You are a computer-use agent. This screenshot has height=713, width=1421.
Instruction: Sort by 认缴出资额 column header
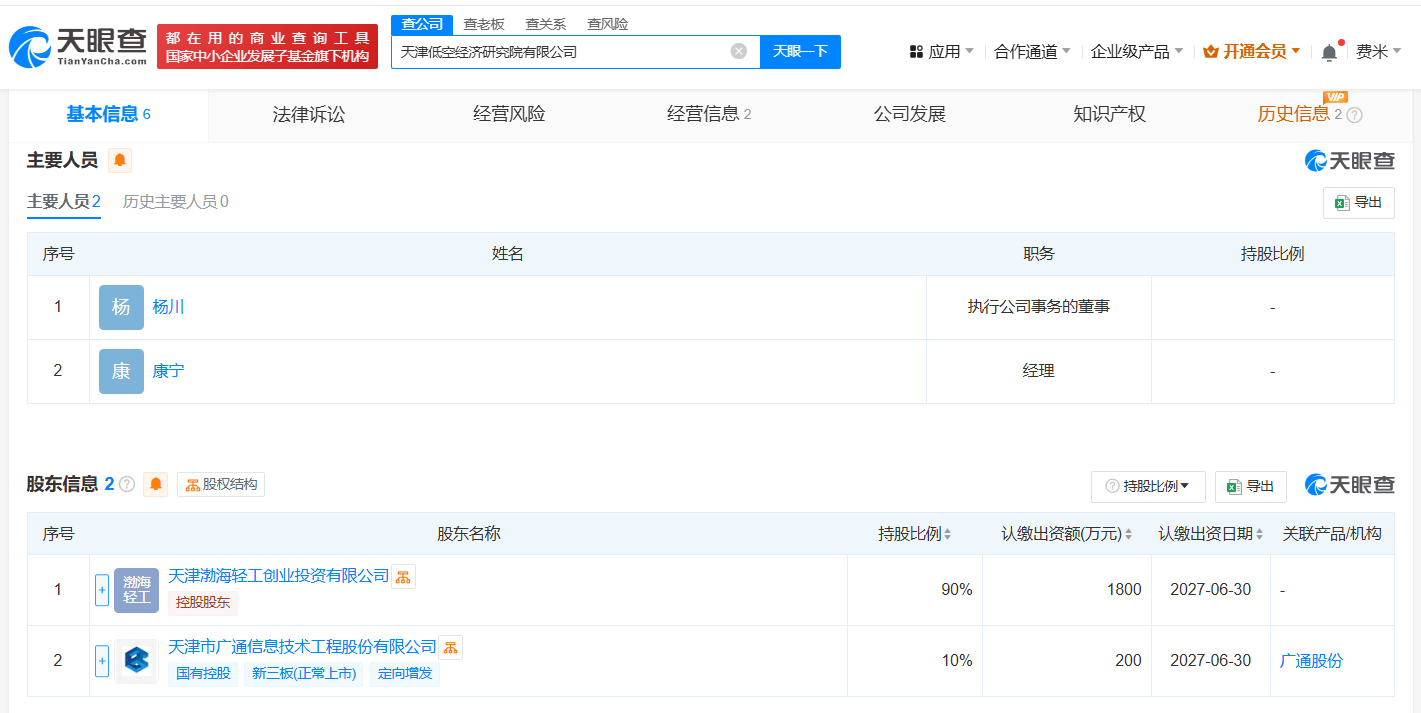coord(1066,534)
